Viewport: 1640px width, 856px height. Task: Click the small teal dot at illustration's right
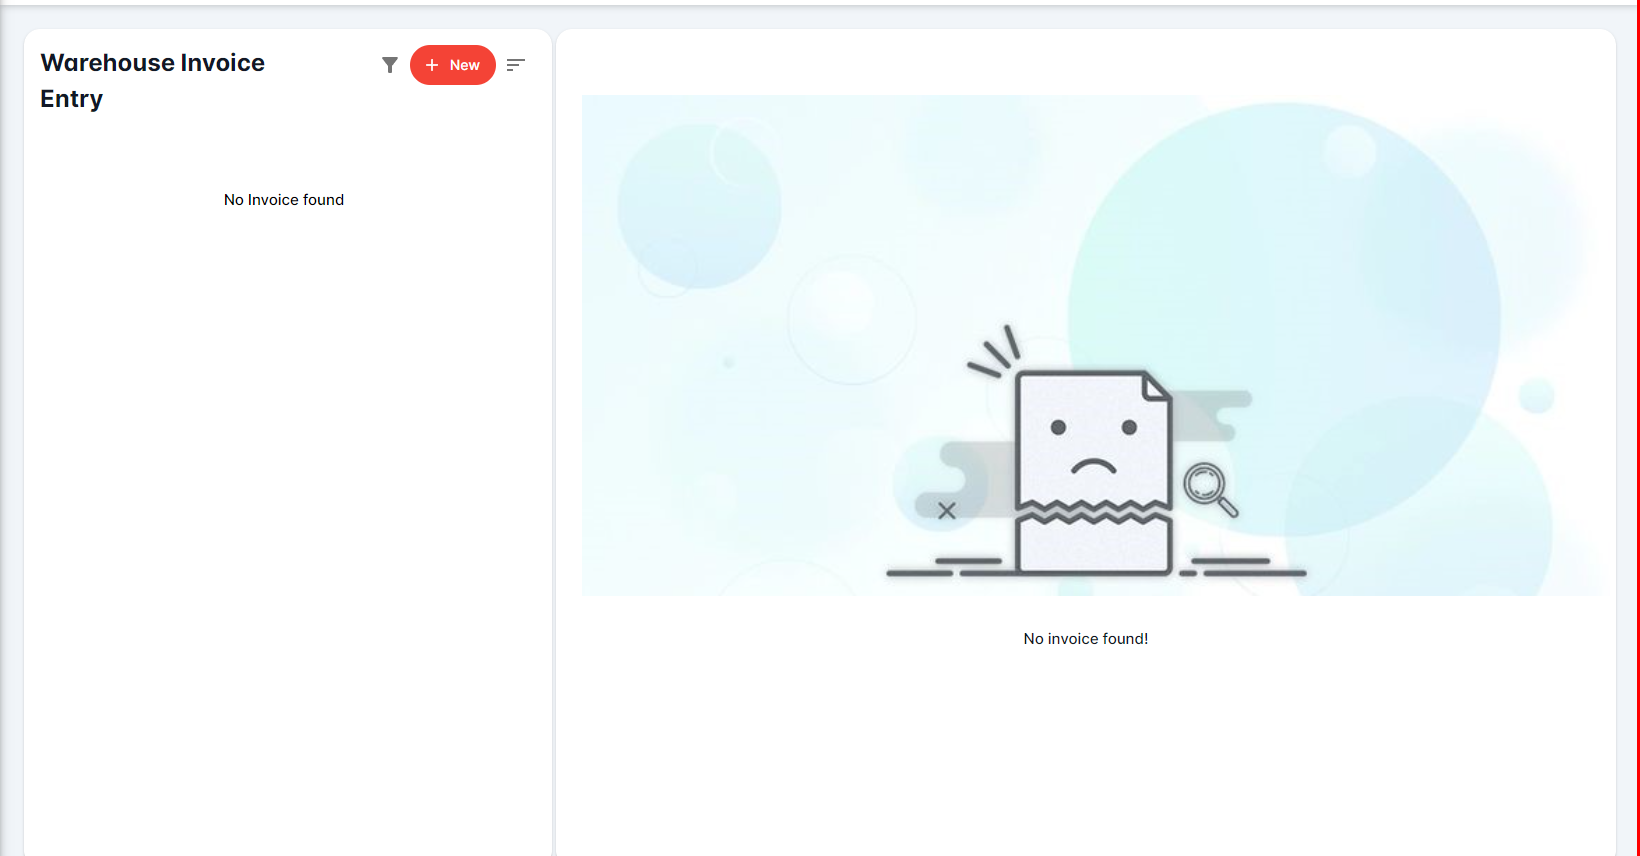pyautogui.click(x=1536, y=396)
